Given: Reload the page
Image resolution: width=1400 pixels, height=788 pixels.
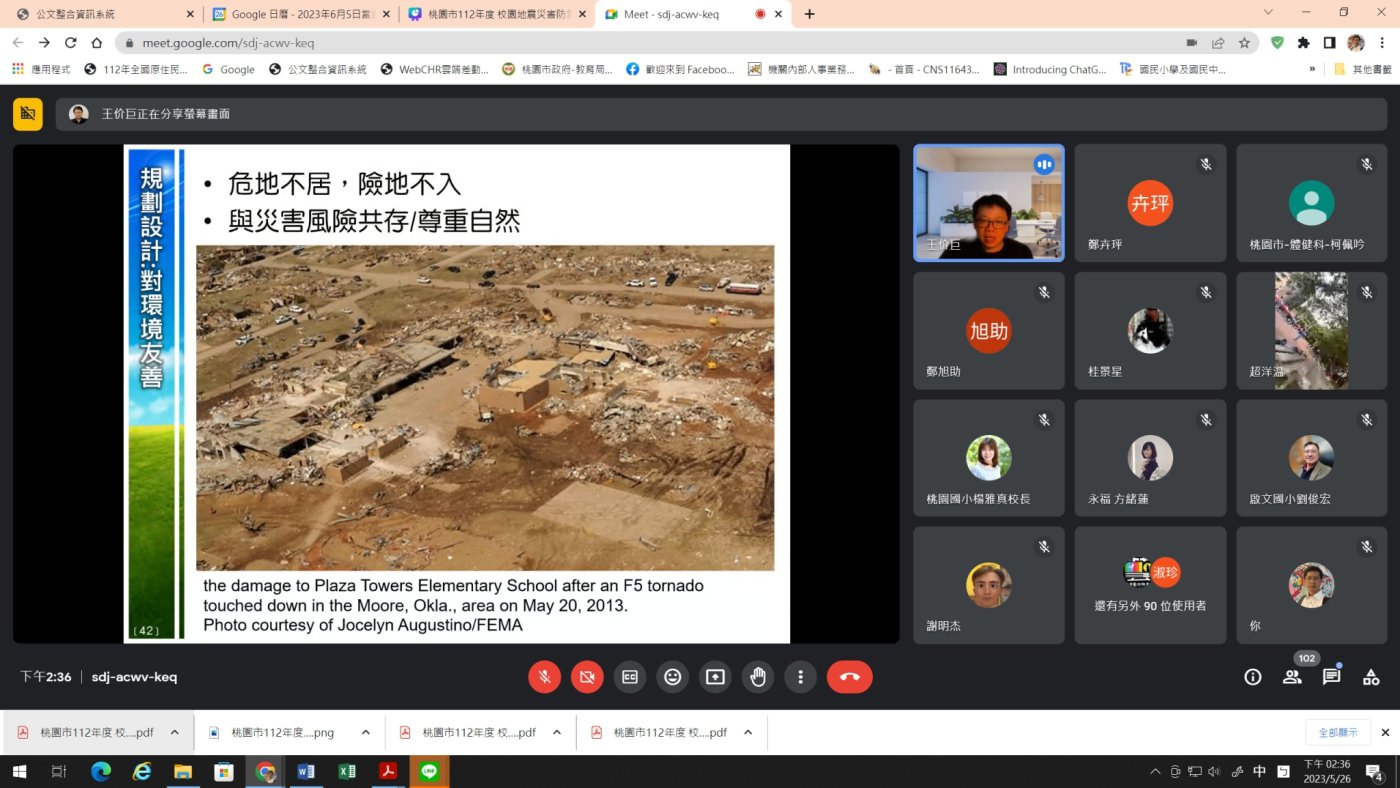Looking at the screenshot, I should click(70, 43).
